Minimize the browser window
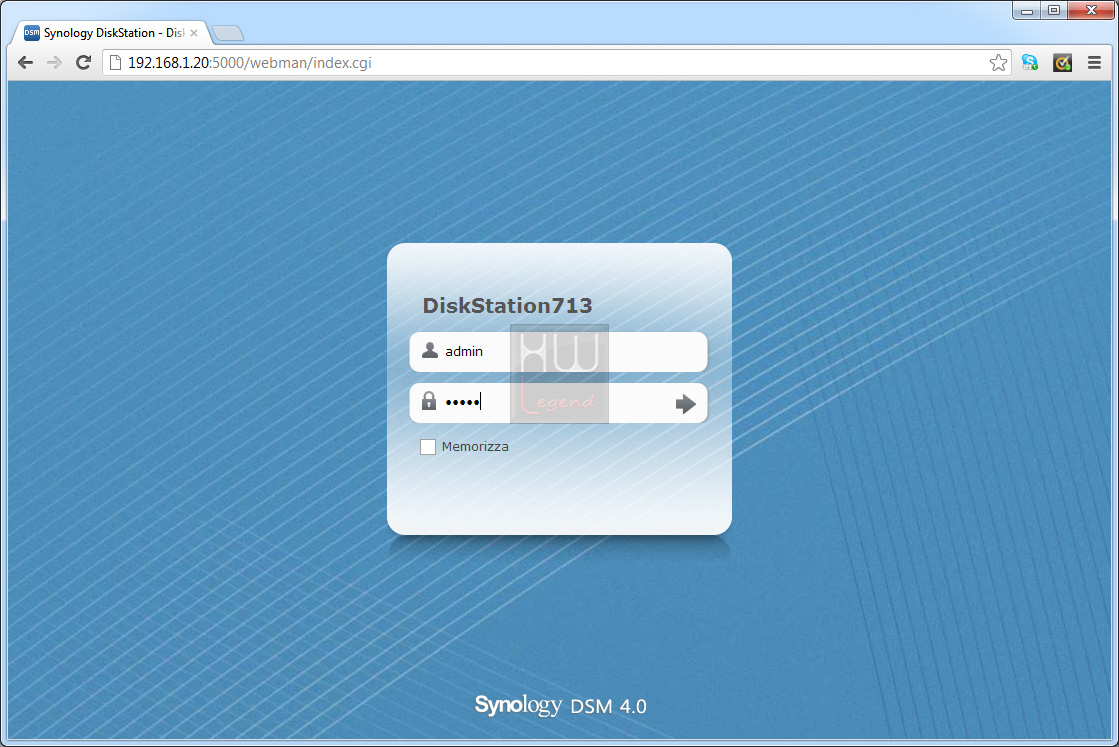The width and height of the screenshot is (1119, 747). (x=1027, y=11)
